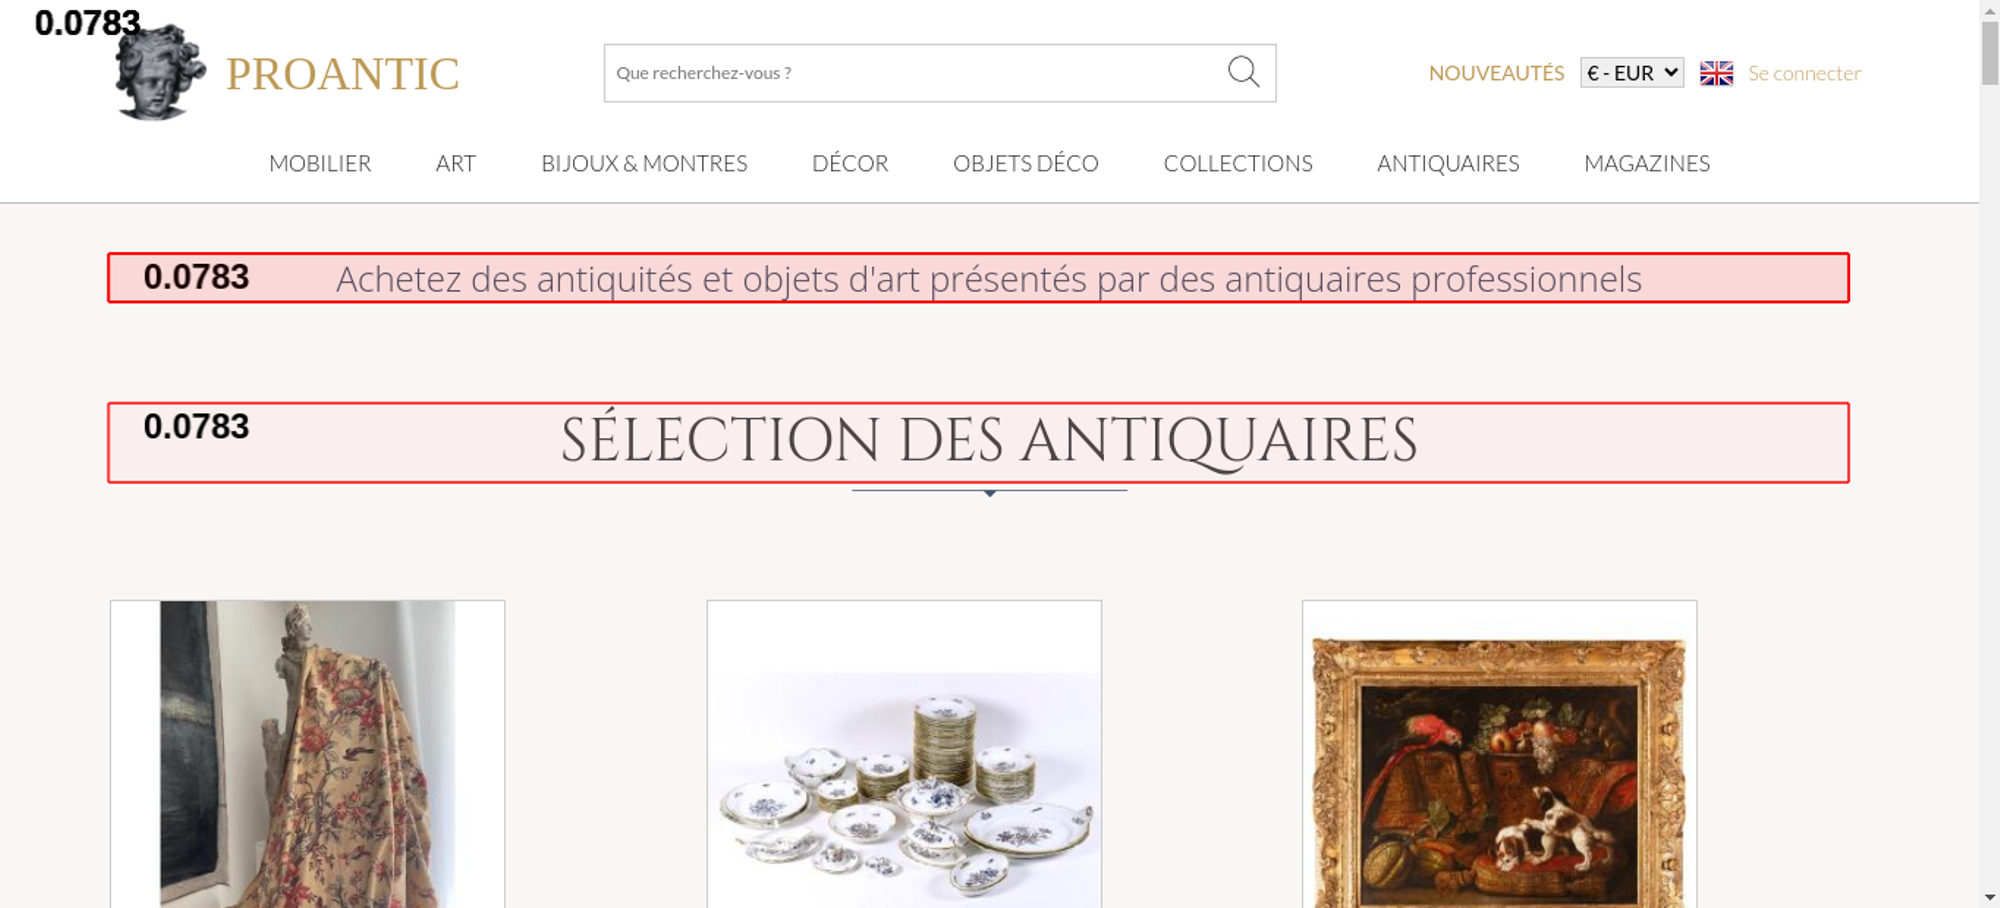Open the floral fabric statue listing thumbnail
The image size is (2000, 908).
[308, 754]
